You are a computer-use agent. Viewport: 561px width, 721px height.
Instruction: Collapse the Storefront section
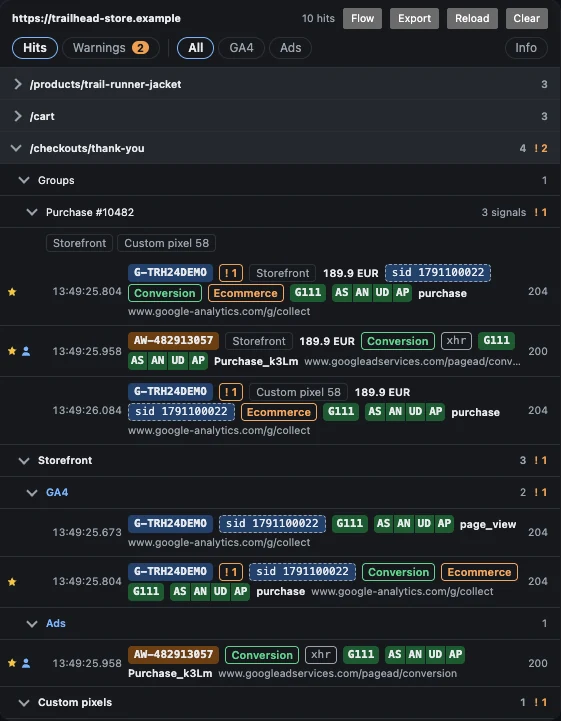[x=280, y=460]
